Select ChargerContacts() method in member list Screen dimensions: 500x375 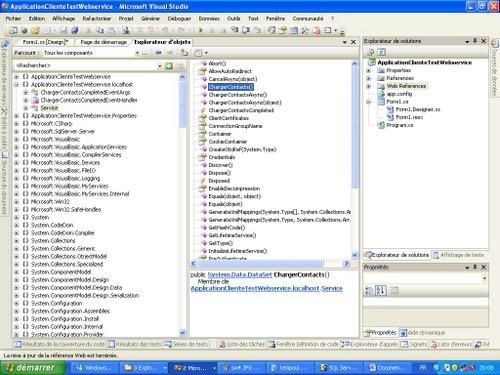coord(231,87)
